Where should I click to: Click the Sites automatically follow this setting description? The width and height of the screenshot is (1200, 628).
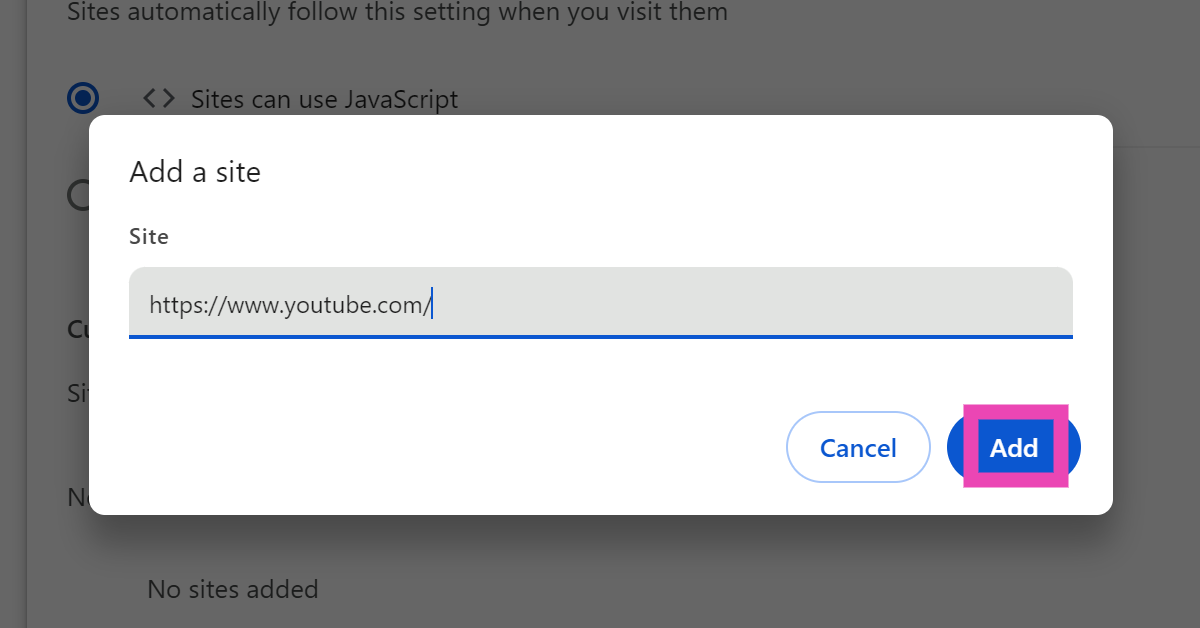[397, 13]
